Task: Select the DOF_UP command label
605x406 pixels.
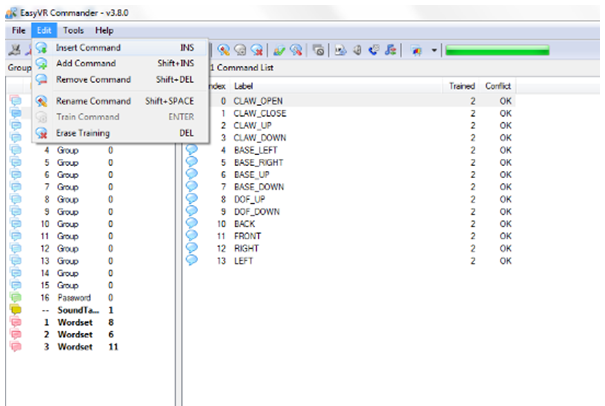Action: coord(250,200)
